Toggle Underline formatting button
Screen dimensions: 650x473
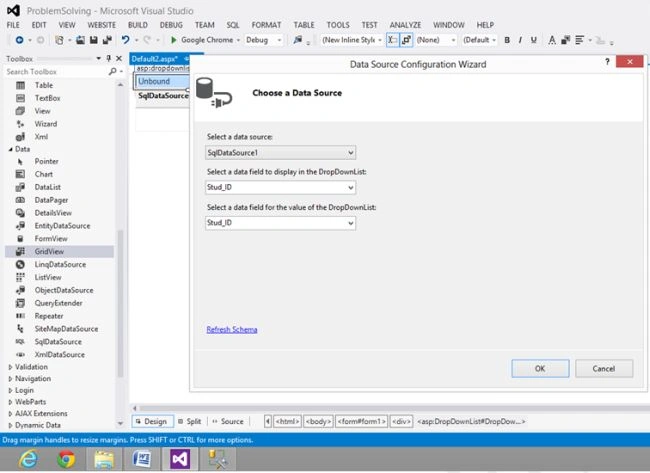(534, 40)
